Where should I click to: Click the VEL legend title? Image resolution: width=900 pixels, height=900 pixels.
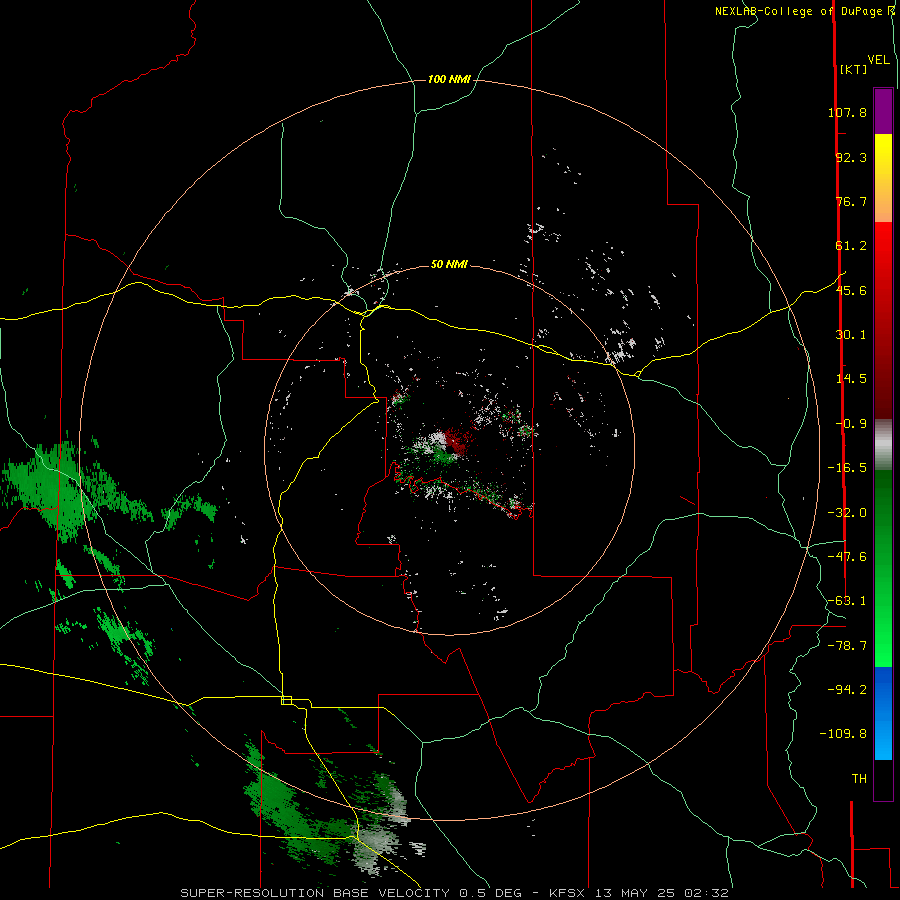coord(878,60)
